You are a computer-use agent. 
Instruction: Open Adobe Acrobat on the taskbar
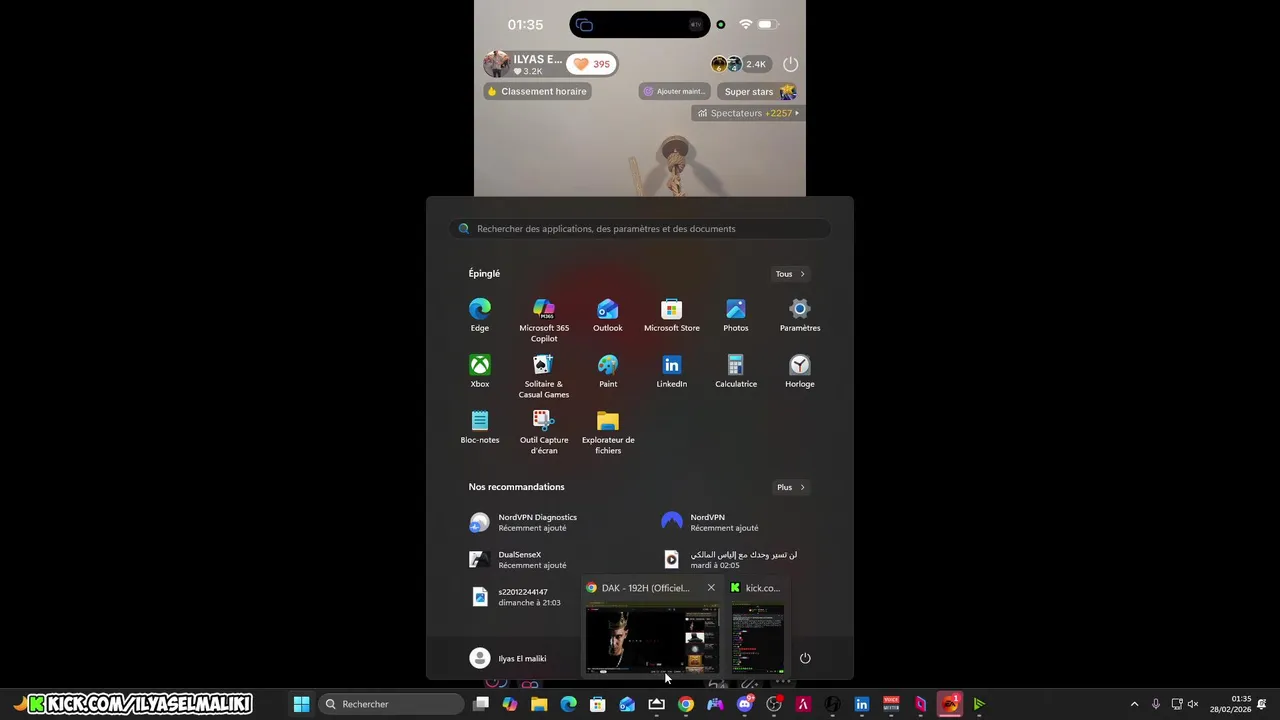tap(803, 704)
